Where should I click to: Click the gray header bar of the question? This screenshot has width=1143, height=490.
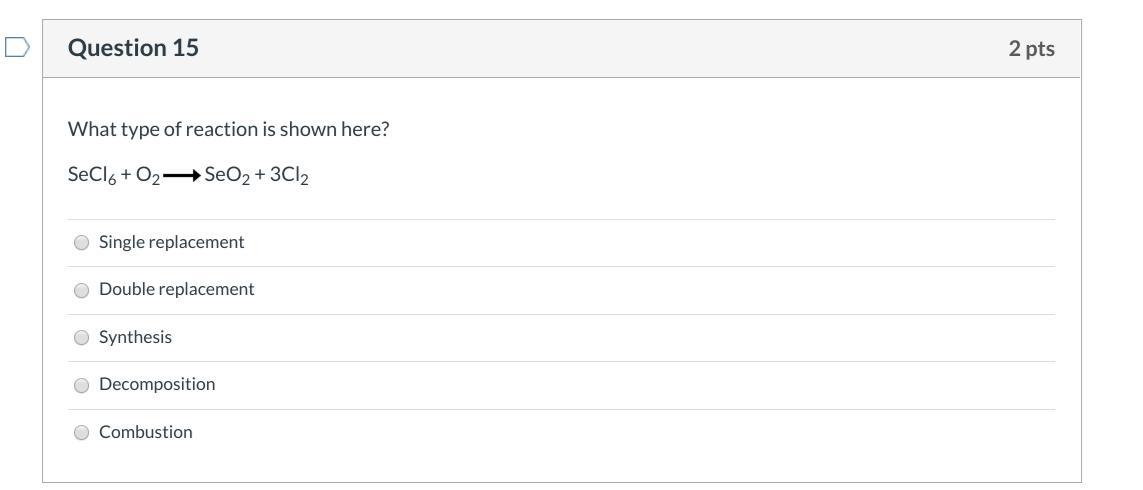600,48
